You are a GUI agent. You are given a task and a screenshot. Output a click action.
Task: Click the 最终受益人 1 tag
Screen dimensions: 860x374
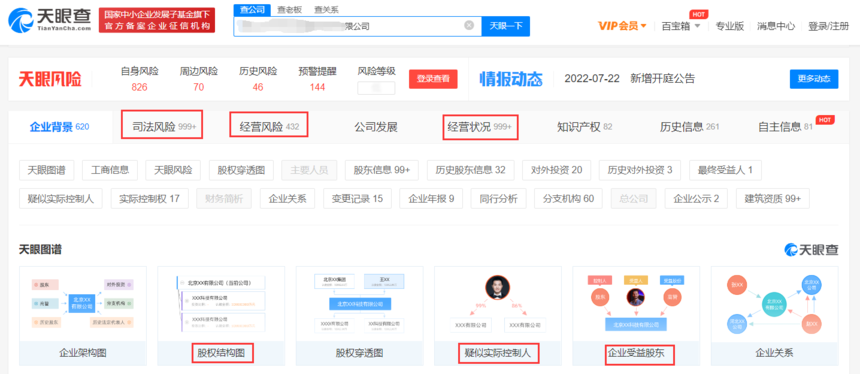(x=726, y=170)
